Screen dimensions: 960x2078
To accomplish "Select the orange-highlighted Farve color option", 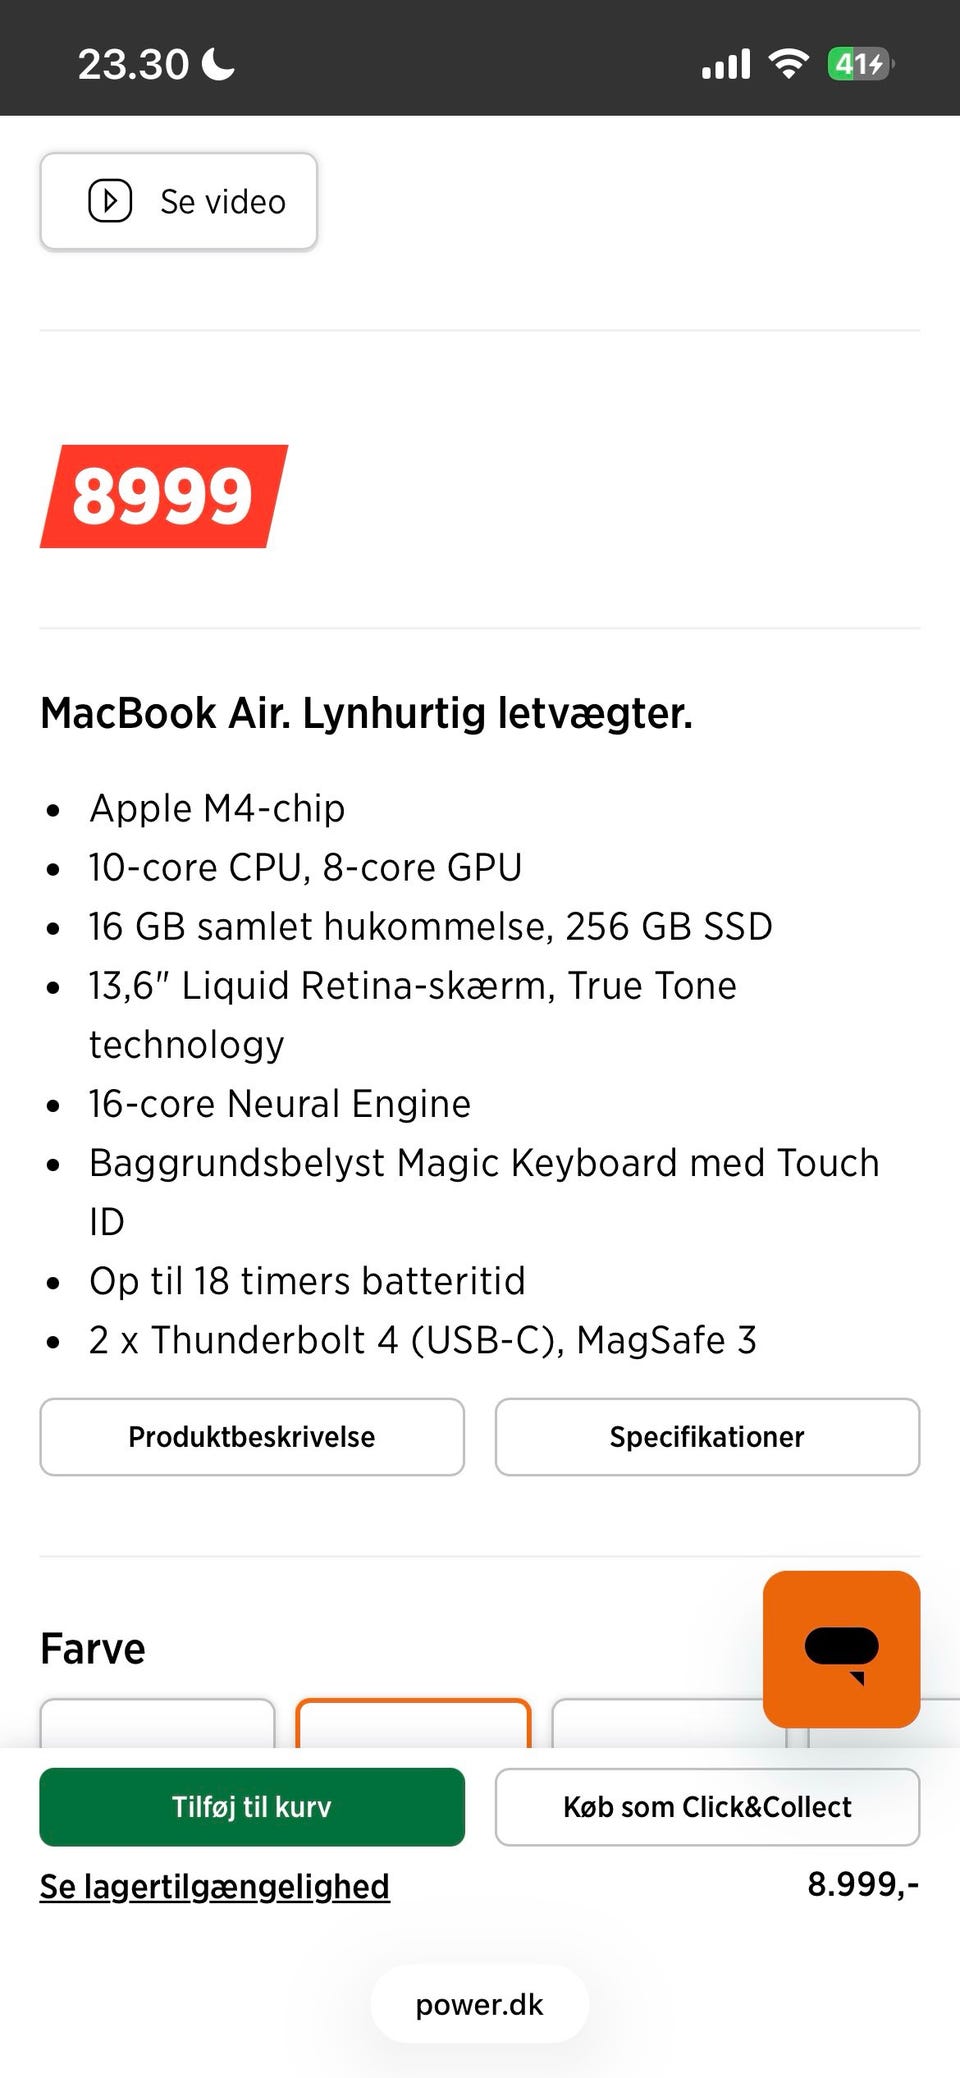I will (413, 1724).
